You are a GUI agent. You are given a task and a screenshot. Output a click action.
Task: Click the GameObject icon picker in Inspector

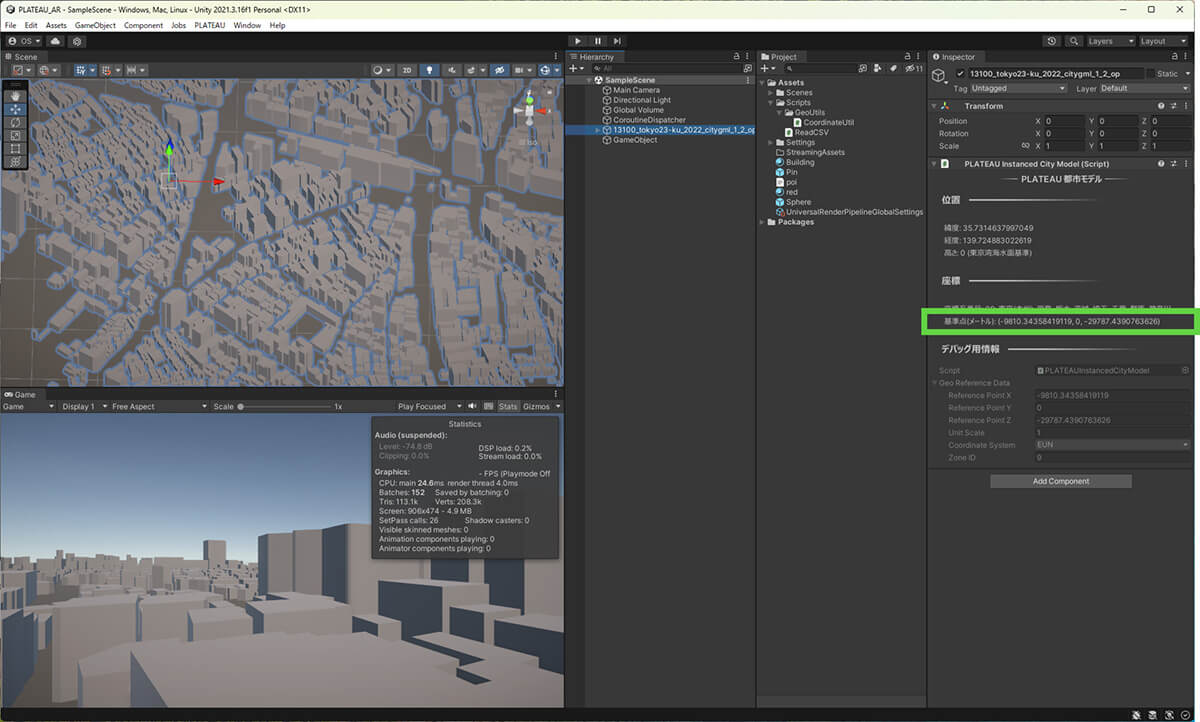coord(939,77)
